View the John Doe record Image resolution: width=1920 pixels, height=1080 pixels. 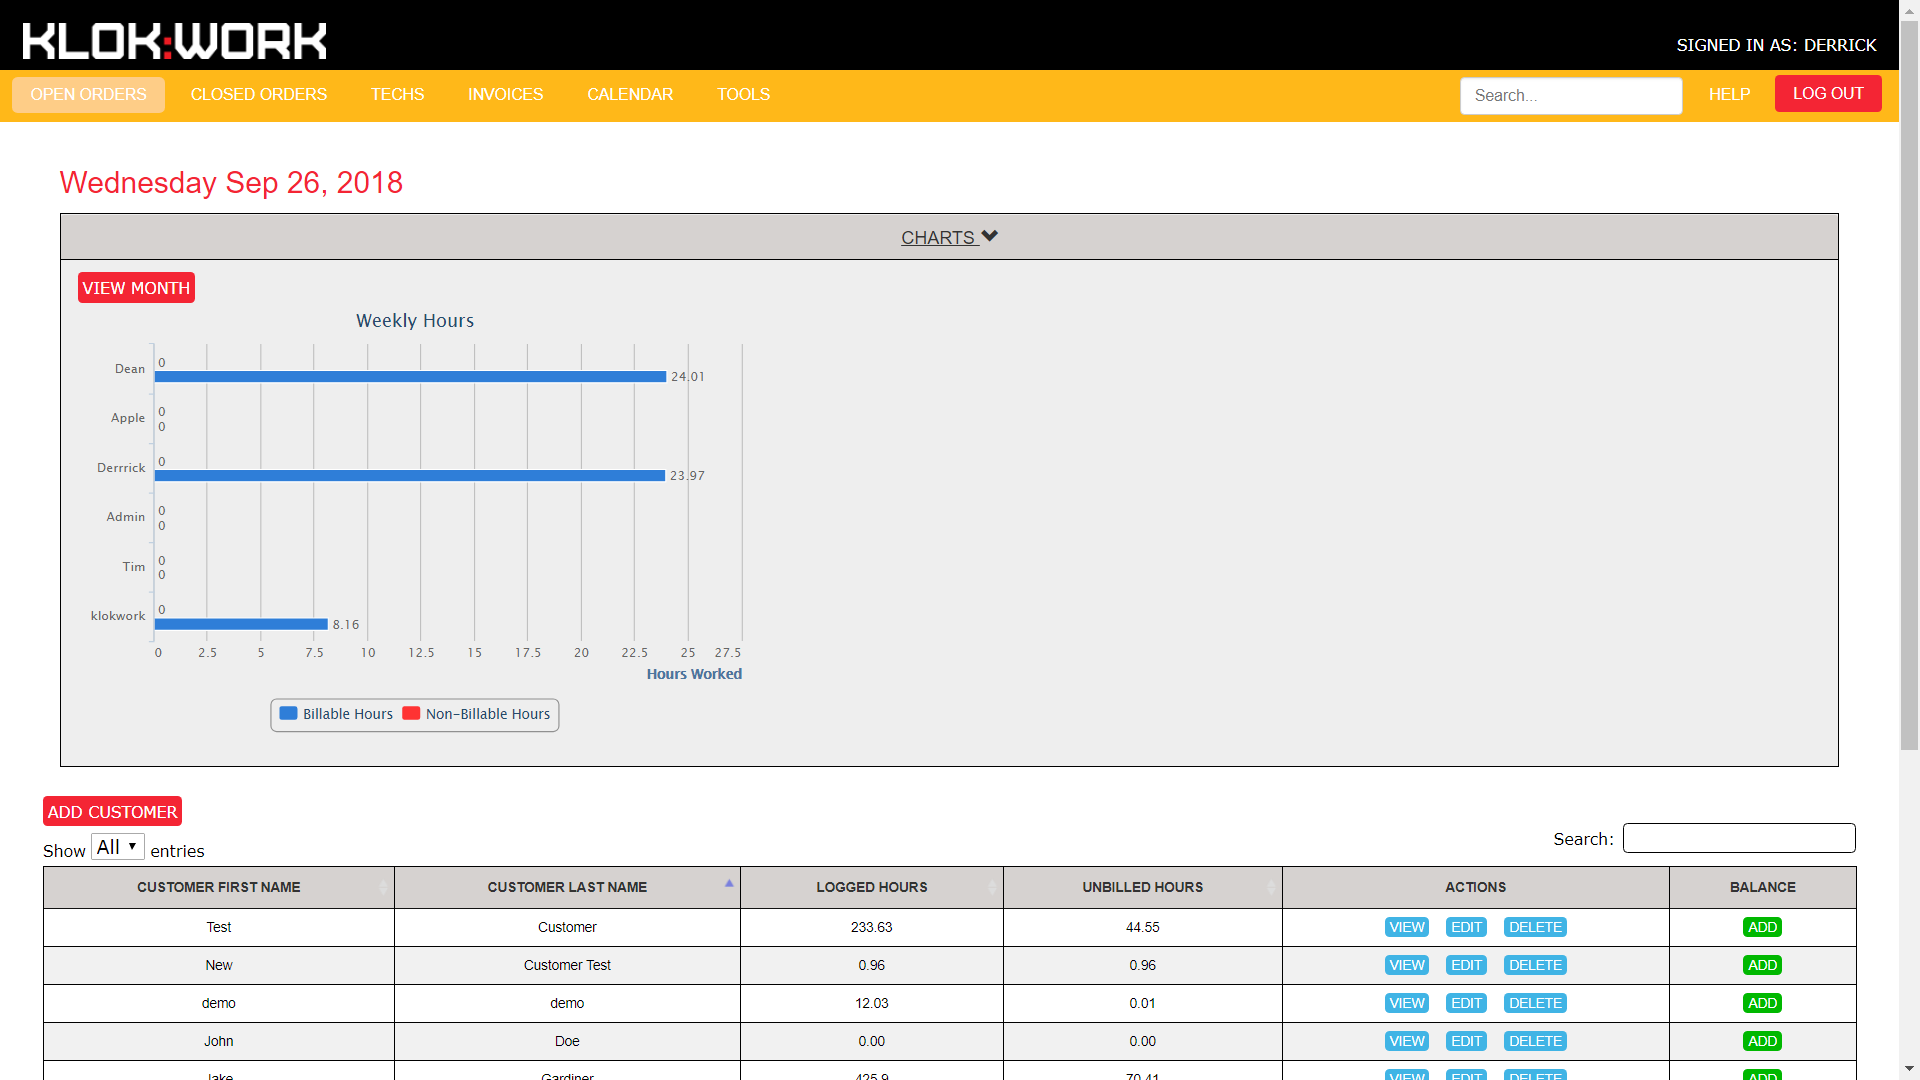[1407, 1041]
